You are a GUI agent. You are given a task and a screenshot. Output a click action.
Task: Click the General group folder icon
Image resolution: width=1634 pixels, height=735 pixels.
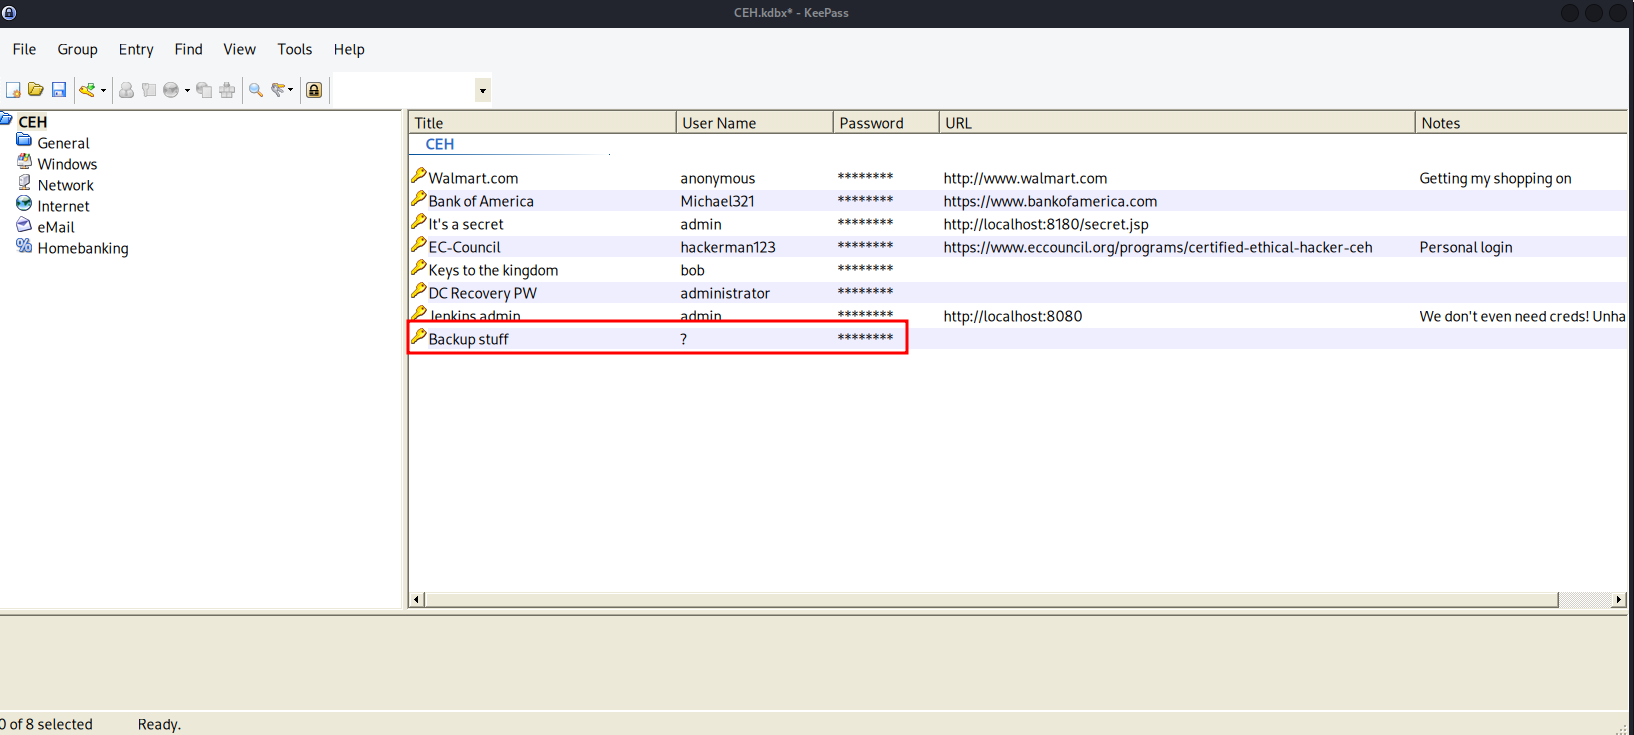click(x=24, y=140)
